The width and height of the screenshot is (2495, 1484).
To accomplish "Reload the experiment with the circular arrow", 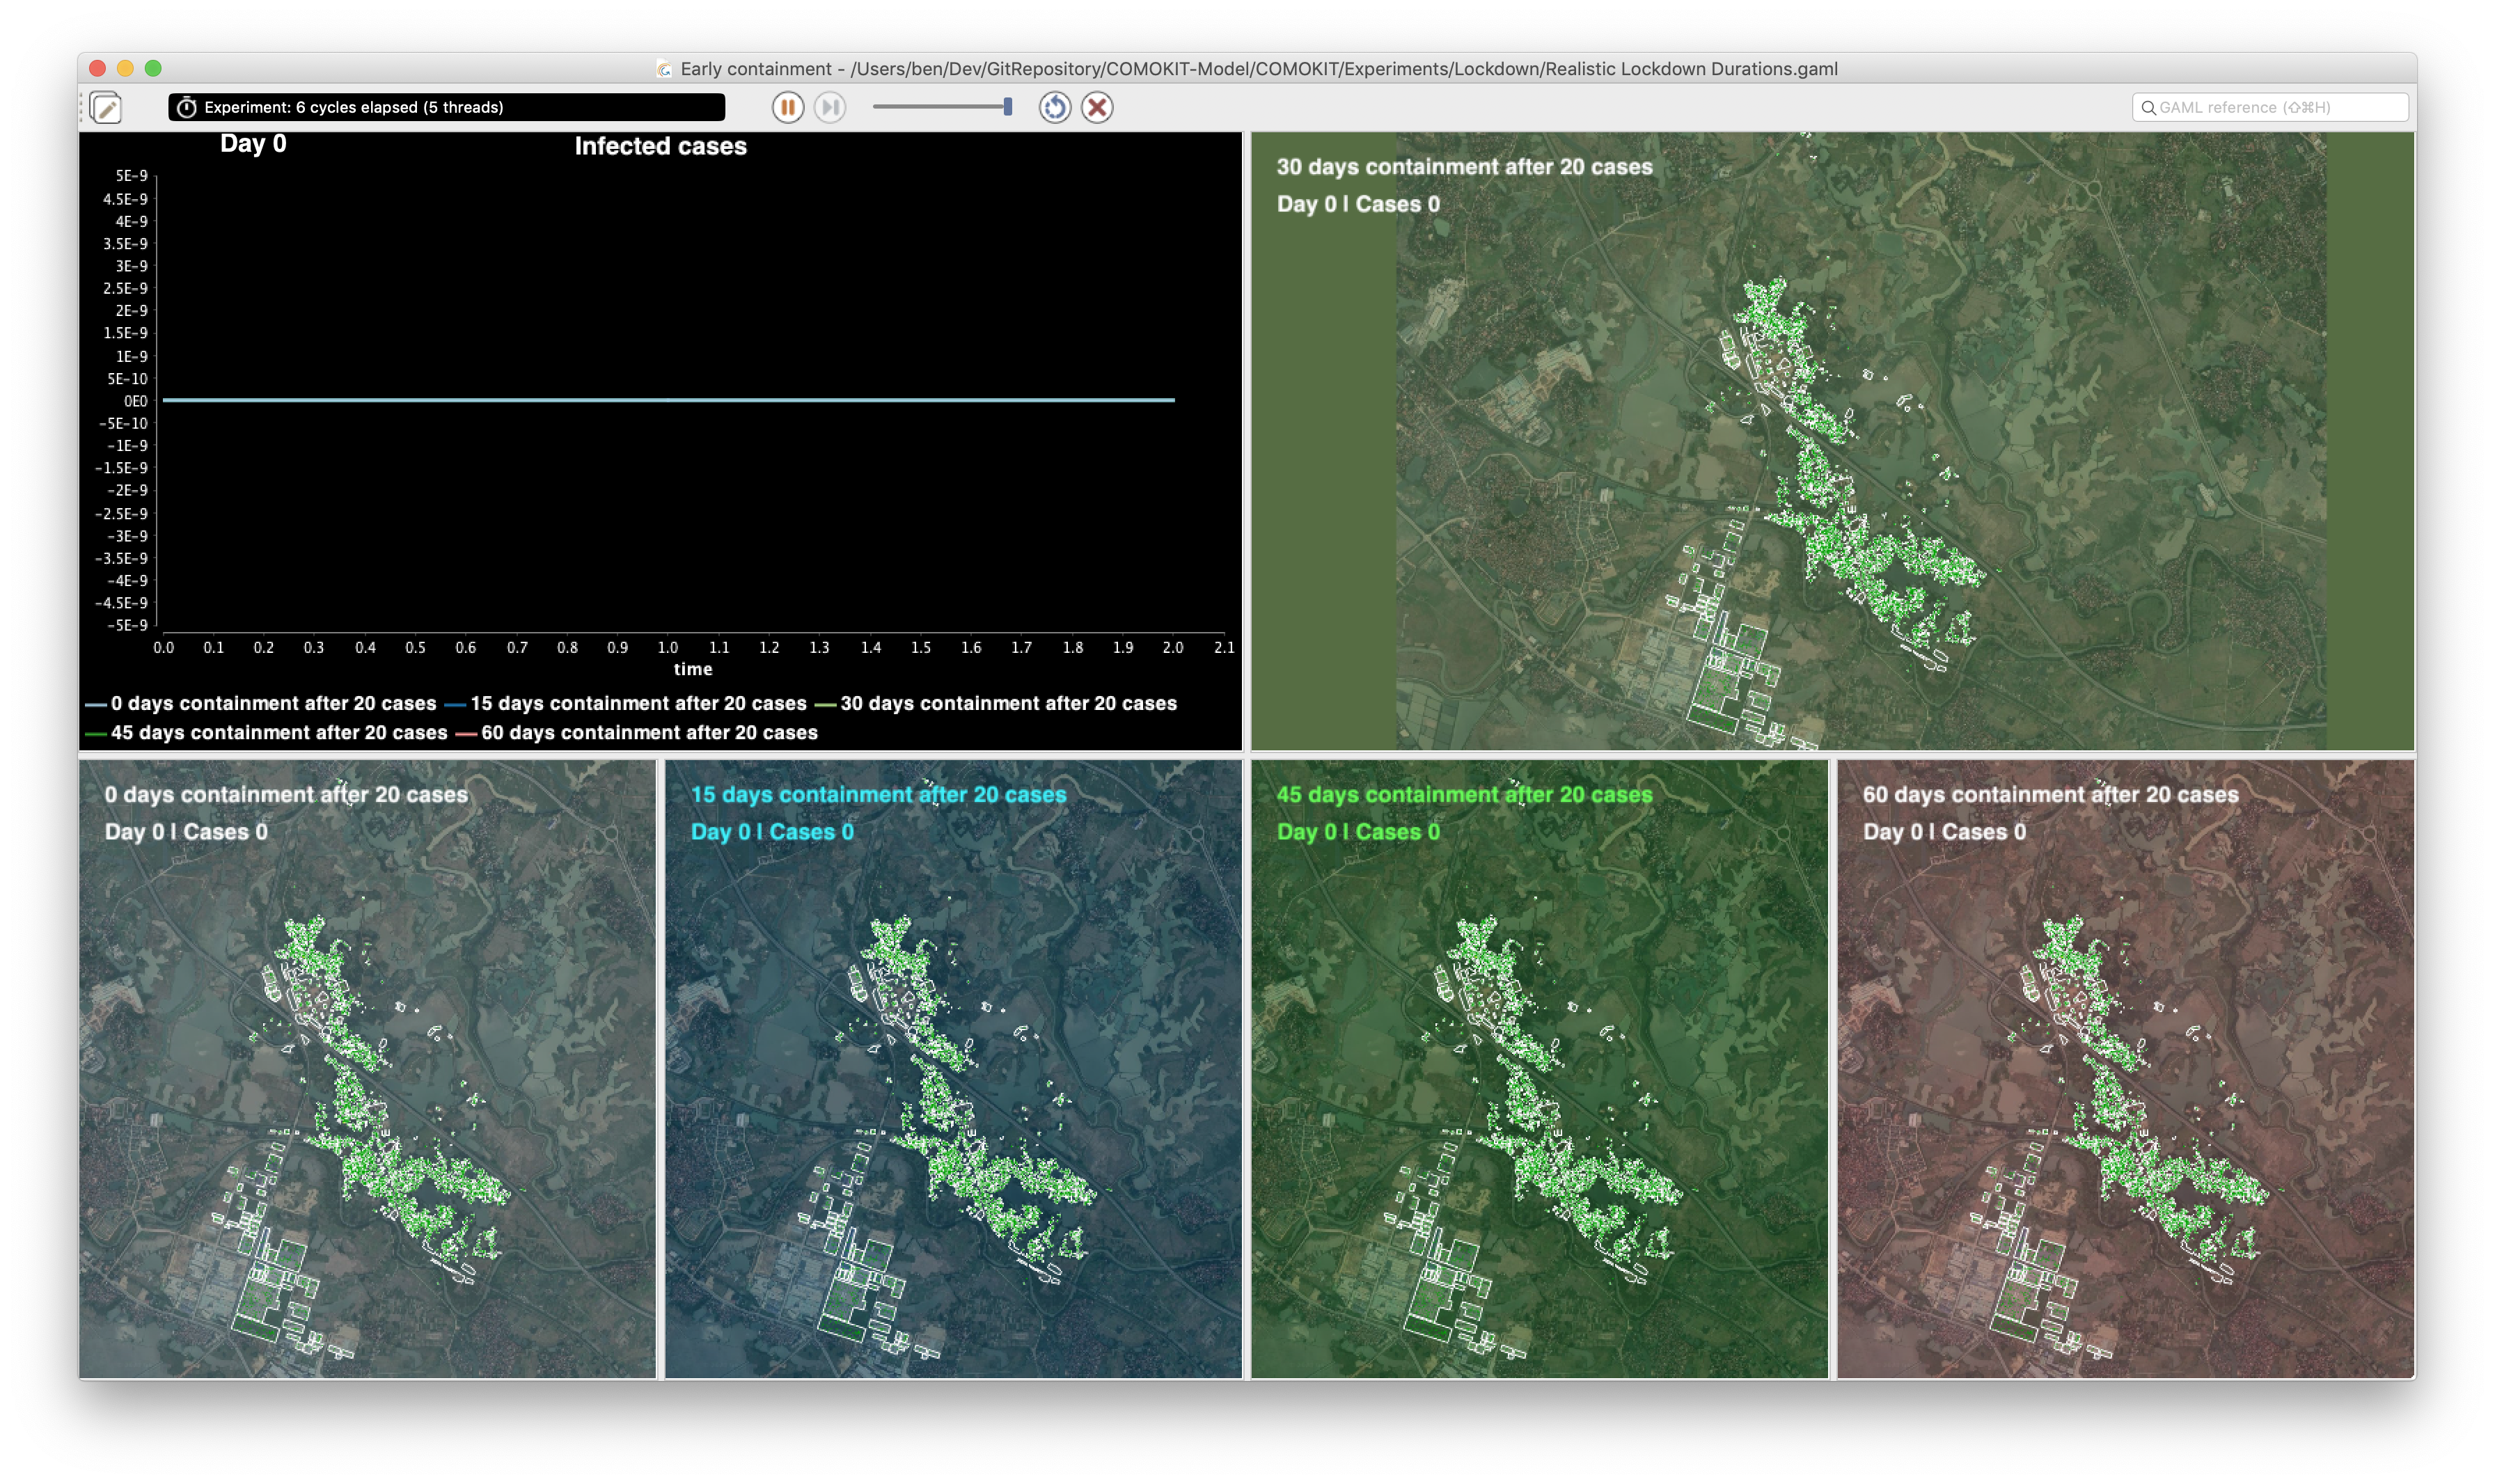I will point(1054,107).
